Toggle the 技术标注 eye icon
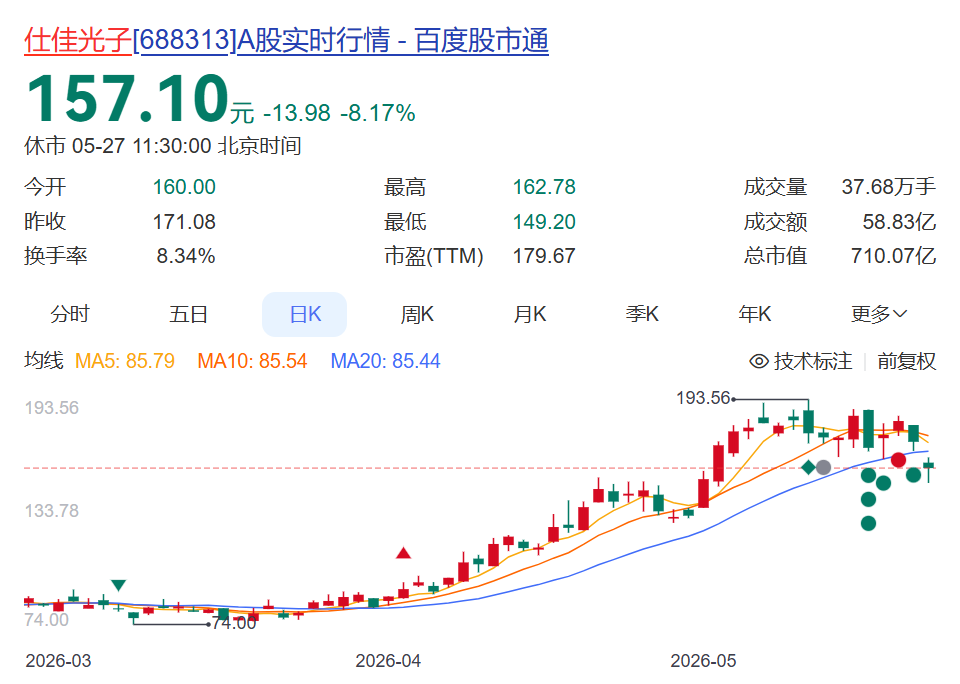The width and height of the screenshot is (960, 684). pos(759,361)
